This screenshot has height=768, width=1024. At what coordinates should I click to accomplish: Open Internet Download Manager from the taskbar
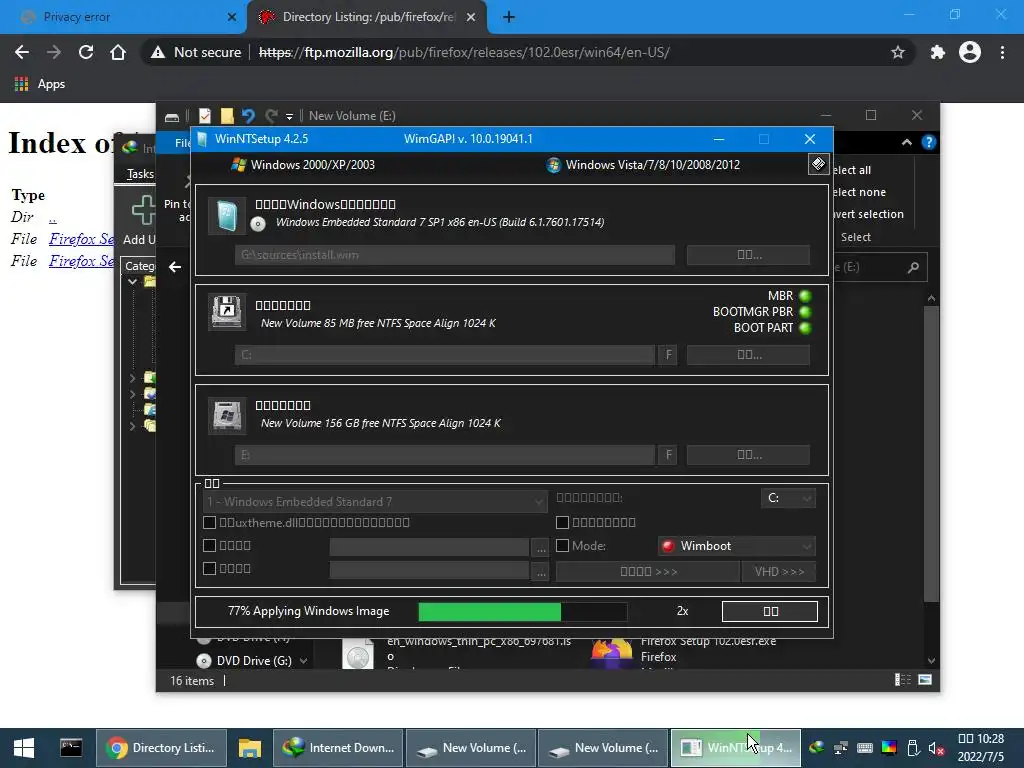(x=338, y=748)
